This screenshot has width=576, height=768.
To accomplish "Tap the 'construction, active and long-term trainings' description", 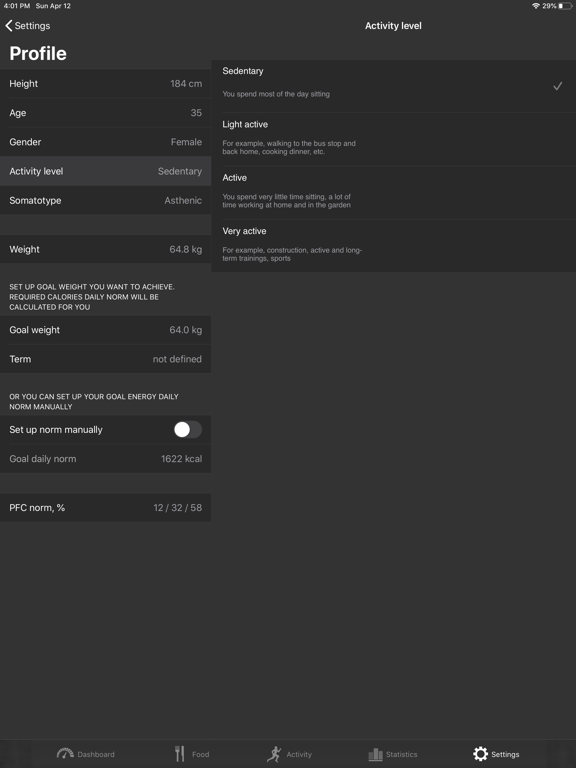I will pos(292,254).
